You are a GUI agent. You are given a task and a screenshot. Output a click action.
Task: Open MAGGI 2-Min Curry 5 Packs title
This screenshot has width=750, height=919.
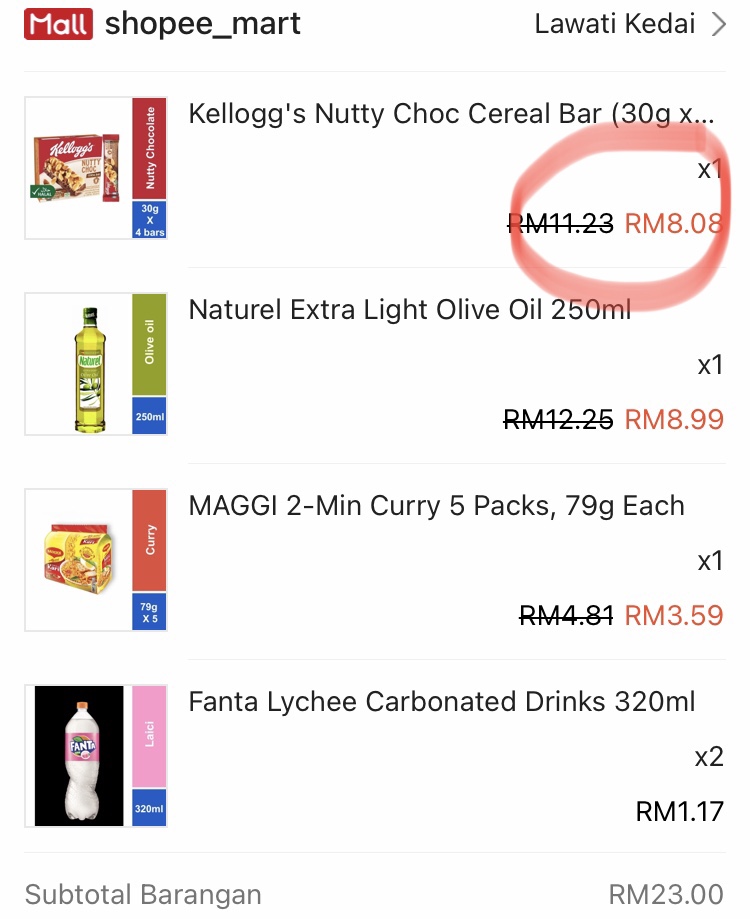tap(437, 506)
